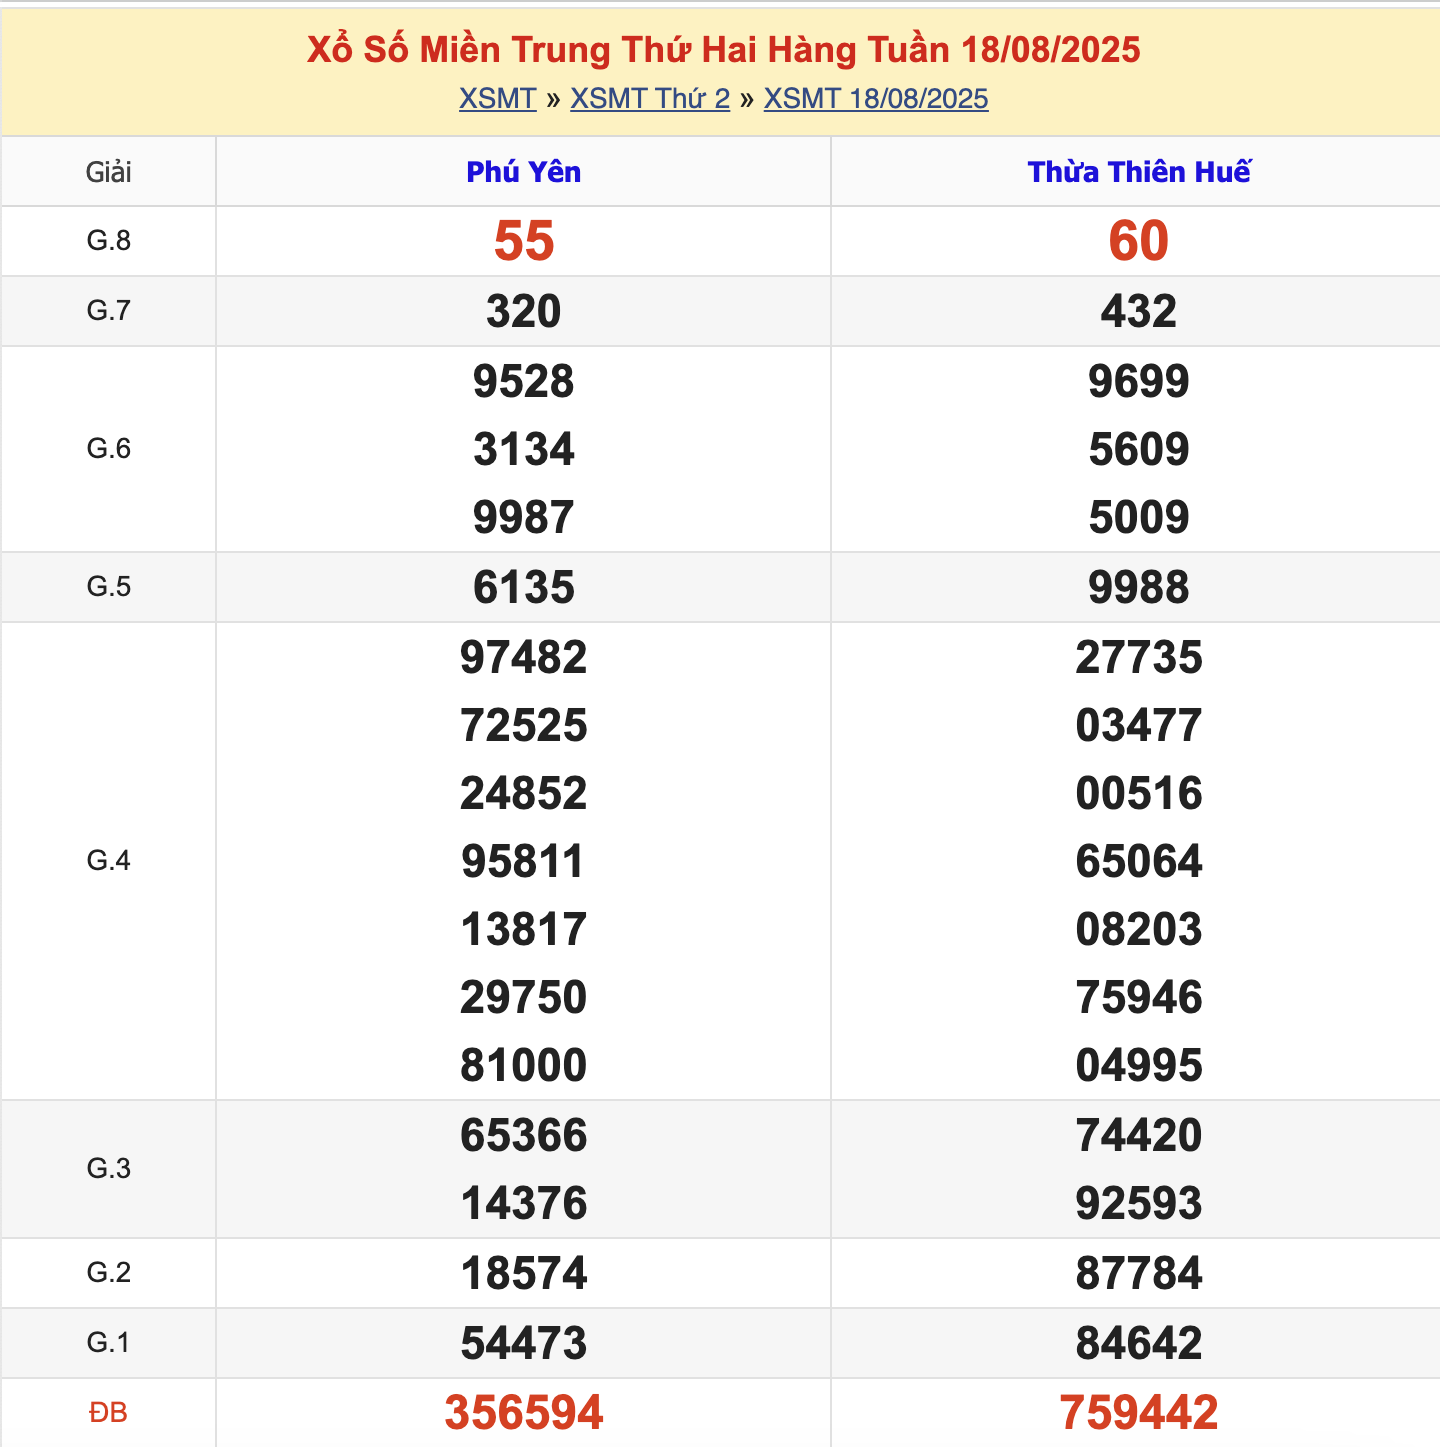Select the ĐB special prize label
Image resolution: width=1440 pixels, height=1447 pixels.
point(108,1412)
